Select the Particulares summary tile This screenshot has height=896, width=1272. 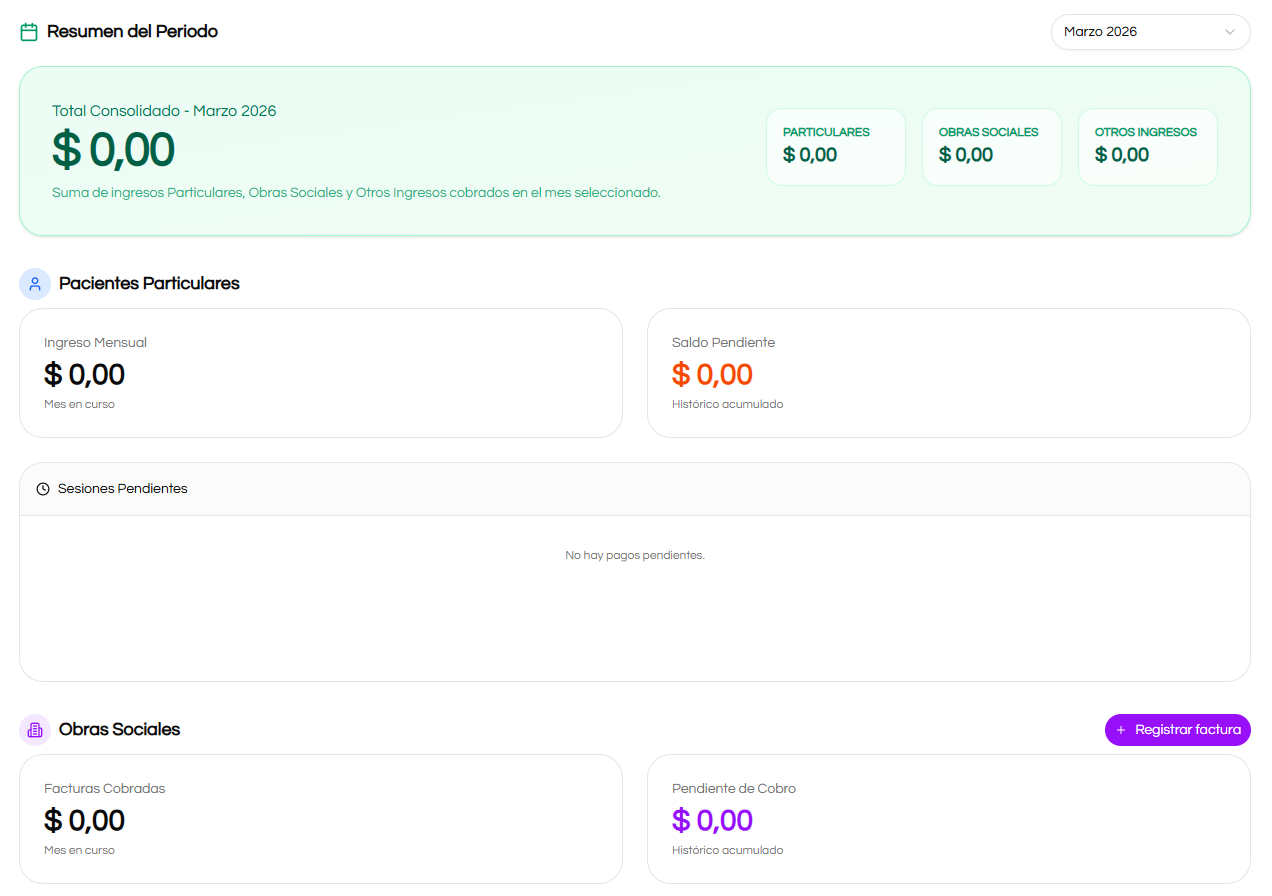click(x=835, y=147)
